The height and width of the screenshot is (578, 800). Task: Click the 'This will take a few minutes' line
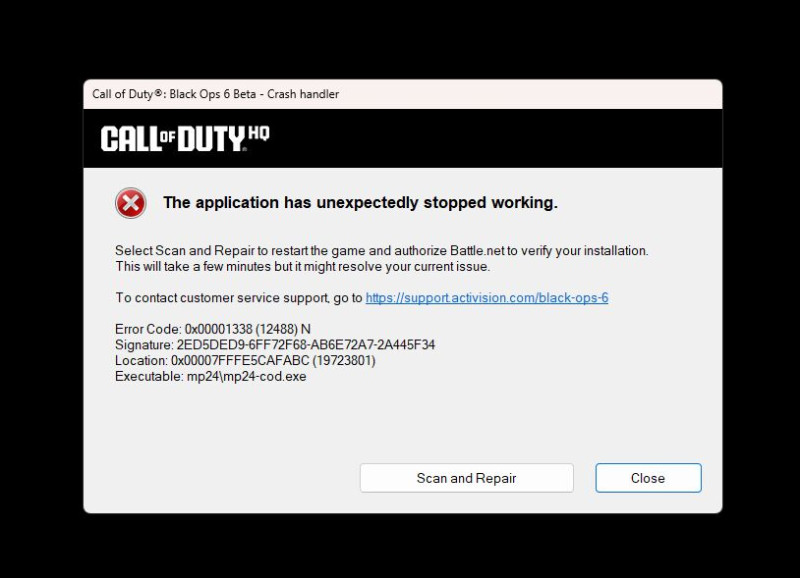coord(303,266)
